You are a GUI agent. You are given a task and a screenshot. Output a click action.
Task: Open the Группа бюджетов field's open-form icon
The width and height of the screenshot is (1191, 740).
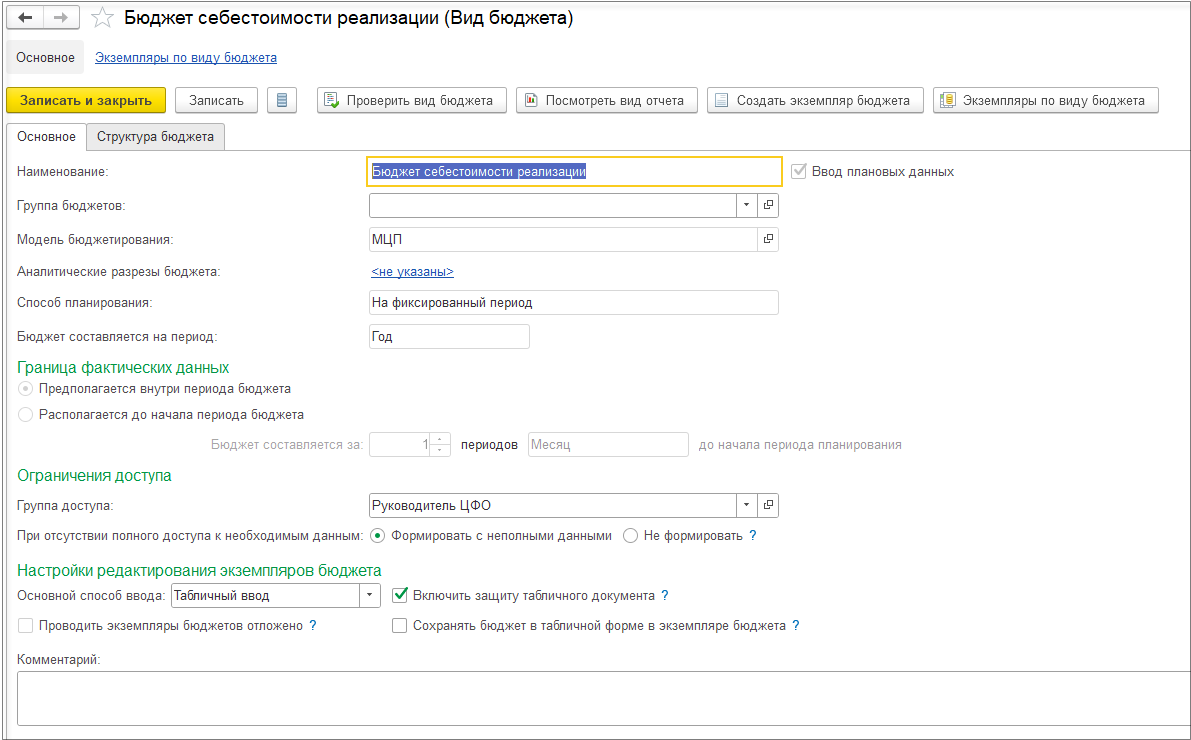[768, 205]
